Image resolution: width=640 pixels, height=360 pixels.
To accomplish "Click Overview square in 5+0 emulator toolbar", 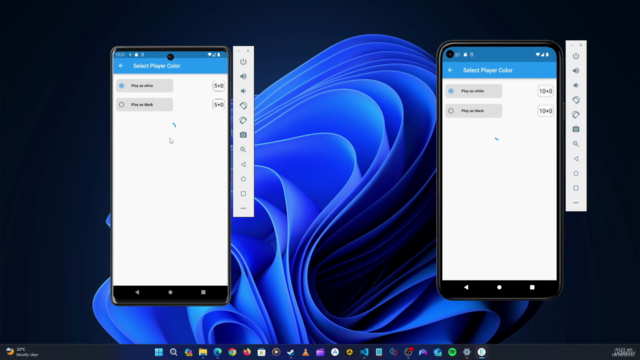I will click(243, 193).
